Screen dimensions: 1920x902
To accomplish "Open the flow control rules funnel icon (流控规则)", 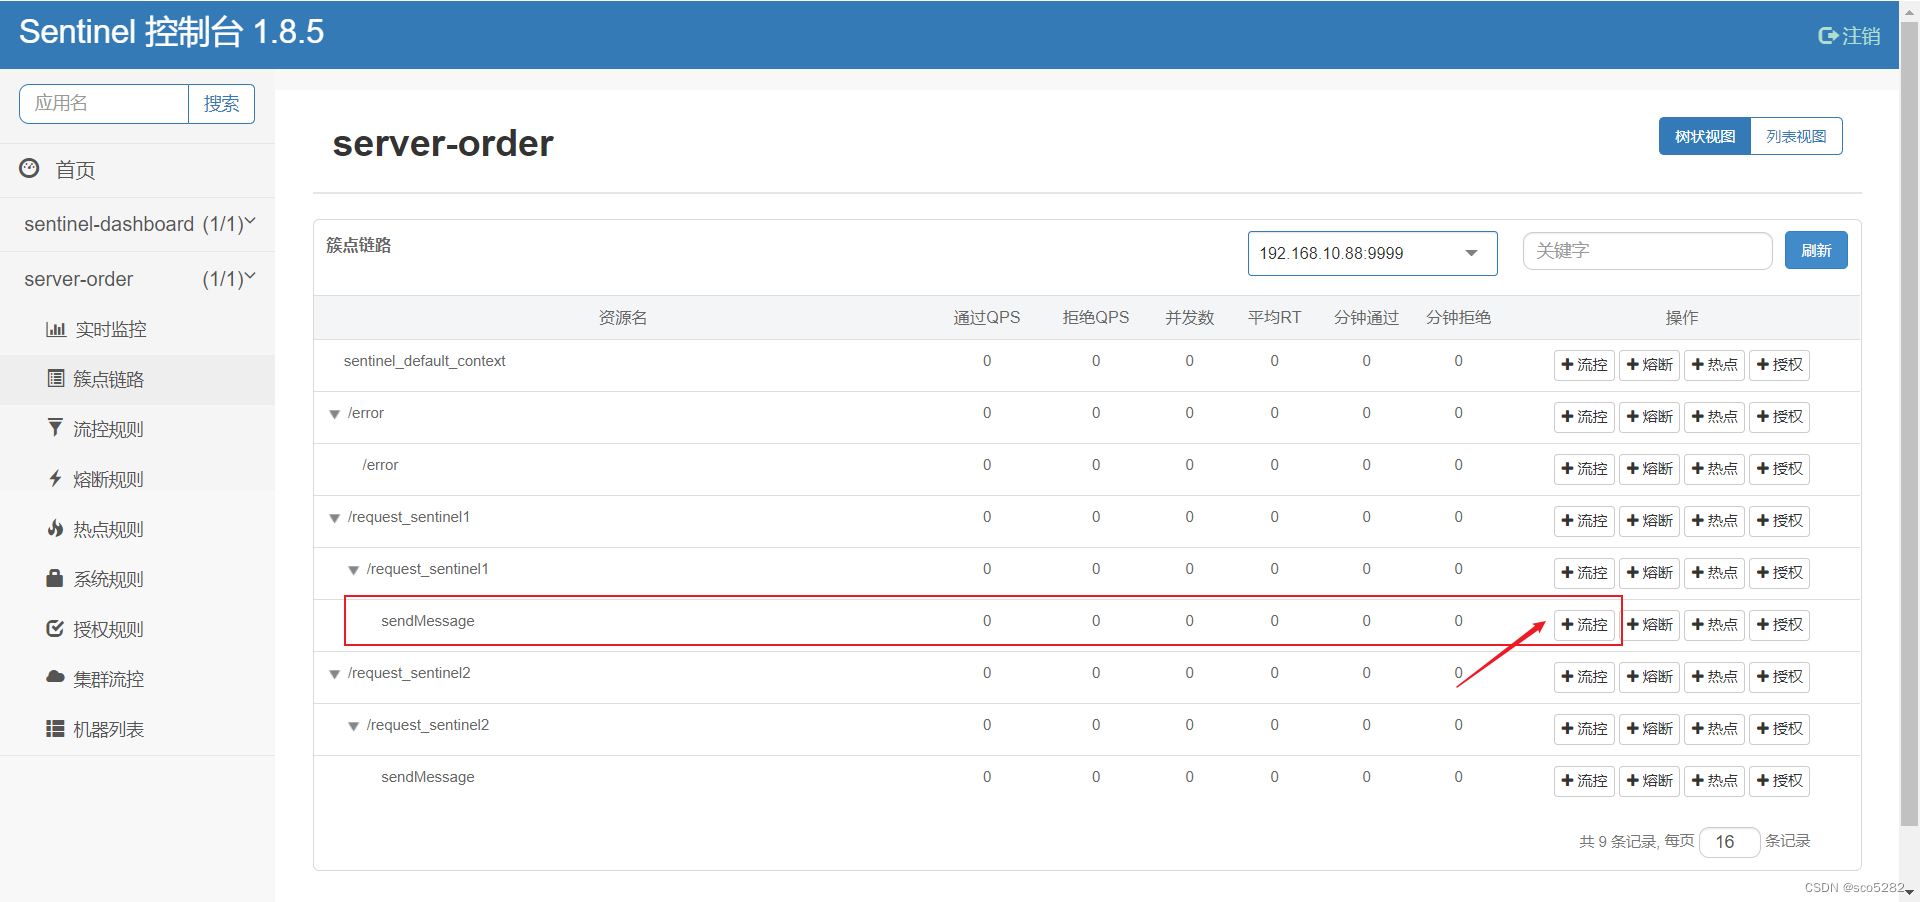I will click(55, 428).
